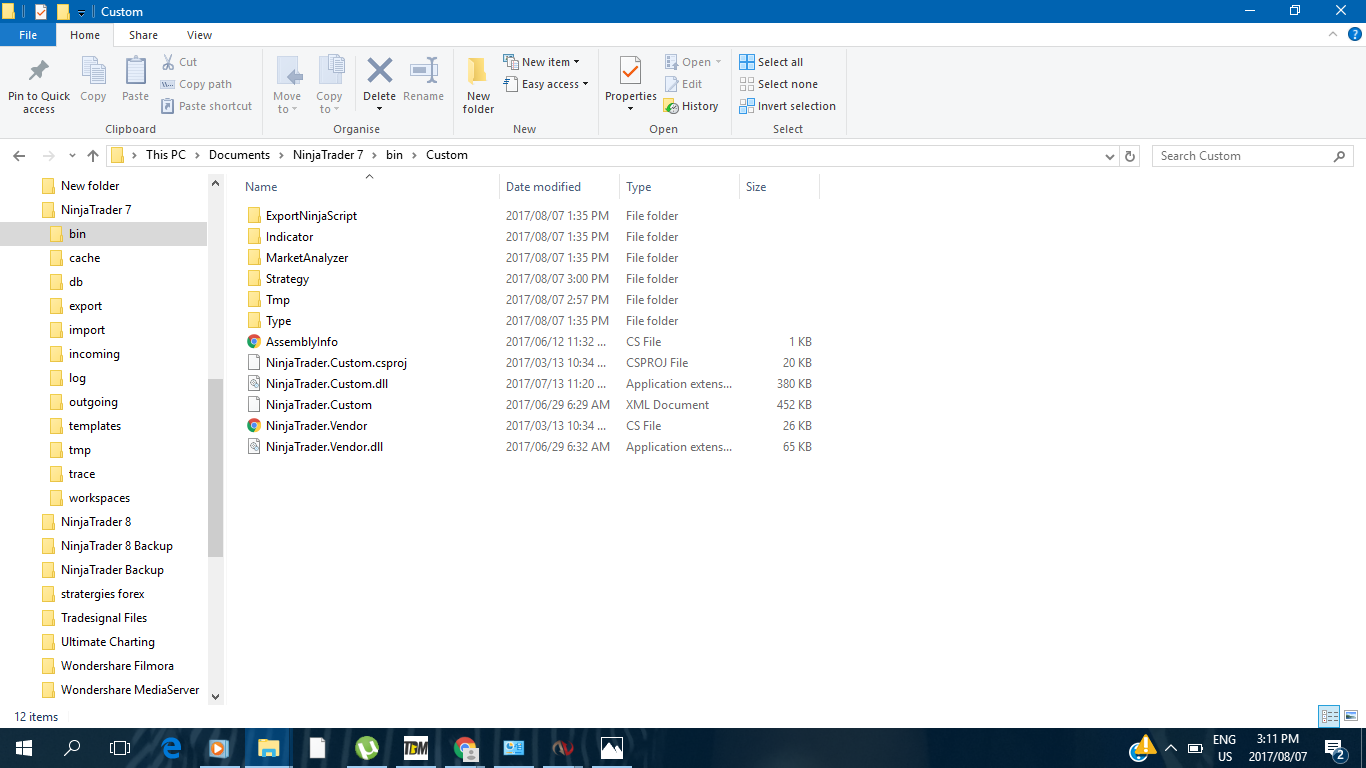Select NinjaTrader 8 in navigation pane
The image size is (1366, 768).
point(96,522)
